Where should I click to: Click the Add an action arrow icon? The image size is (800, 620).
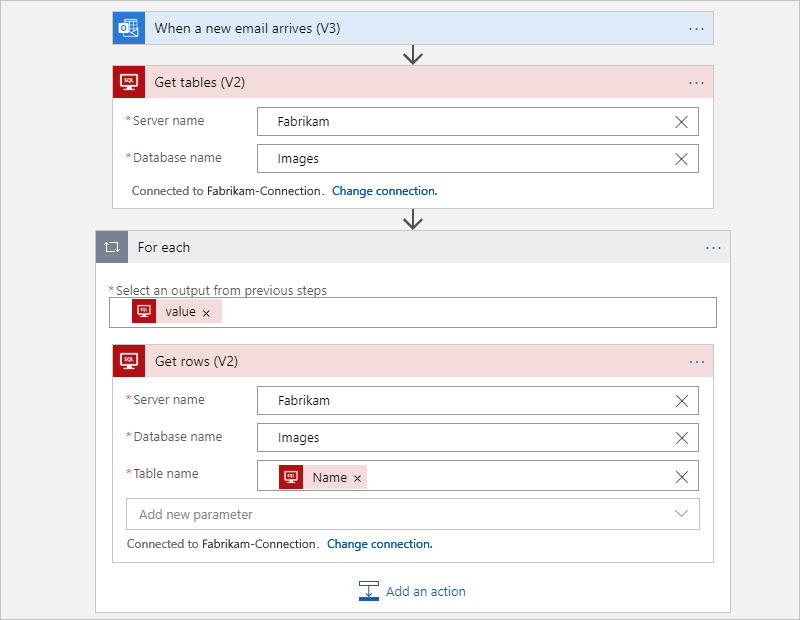point(369,591)
